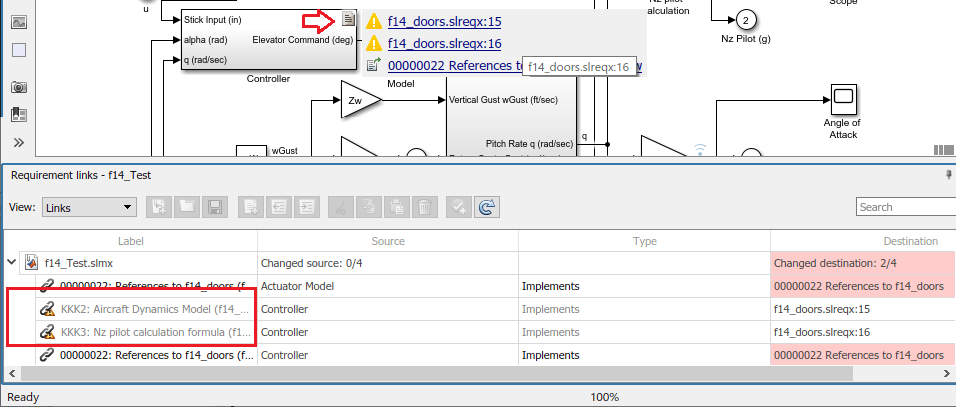Select the area annotation tool in palette
Viewport: 956px width, 407px height.
pyautogui.click(x=19, y=51)
